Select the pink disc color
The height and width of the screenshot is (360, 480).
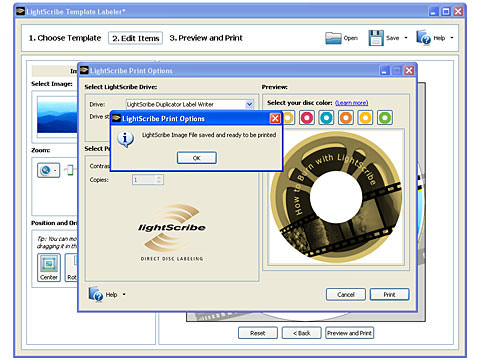click(307, 118)
